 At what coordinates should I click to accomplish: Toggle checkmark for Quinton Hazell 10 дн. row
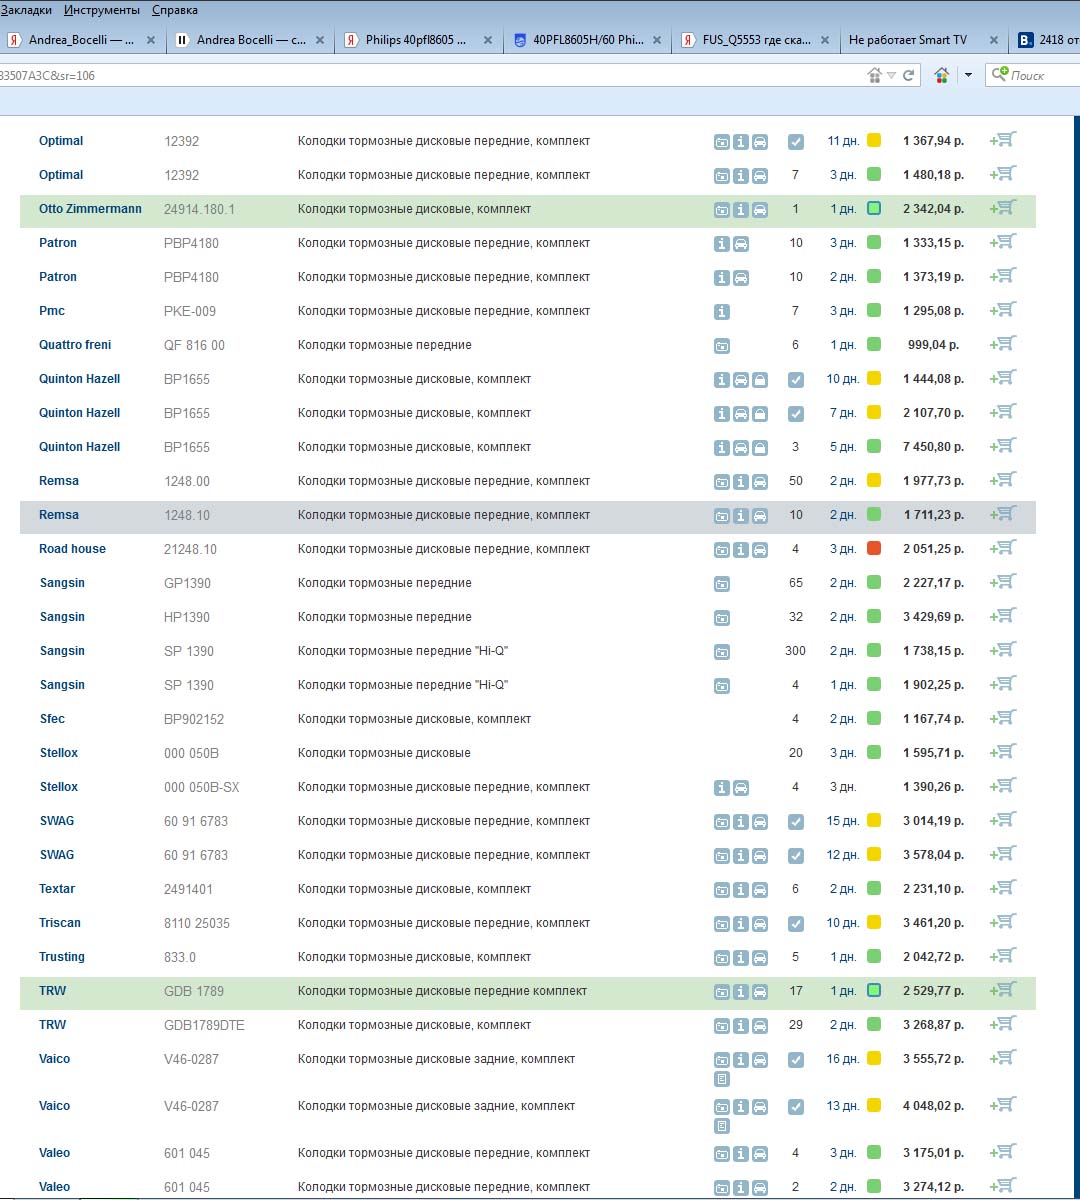(796, 380)
